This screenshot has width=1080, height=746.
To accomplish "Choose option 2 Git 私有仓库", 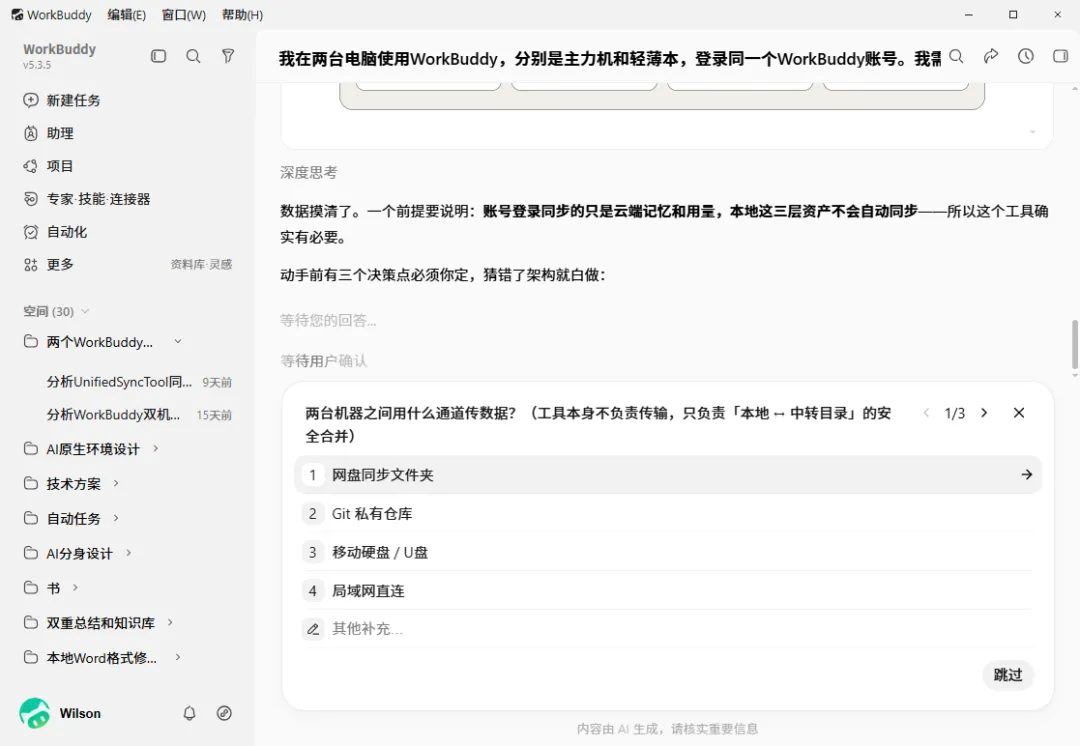I will pos(667,514).
